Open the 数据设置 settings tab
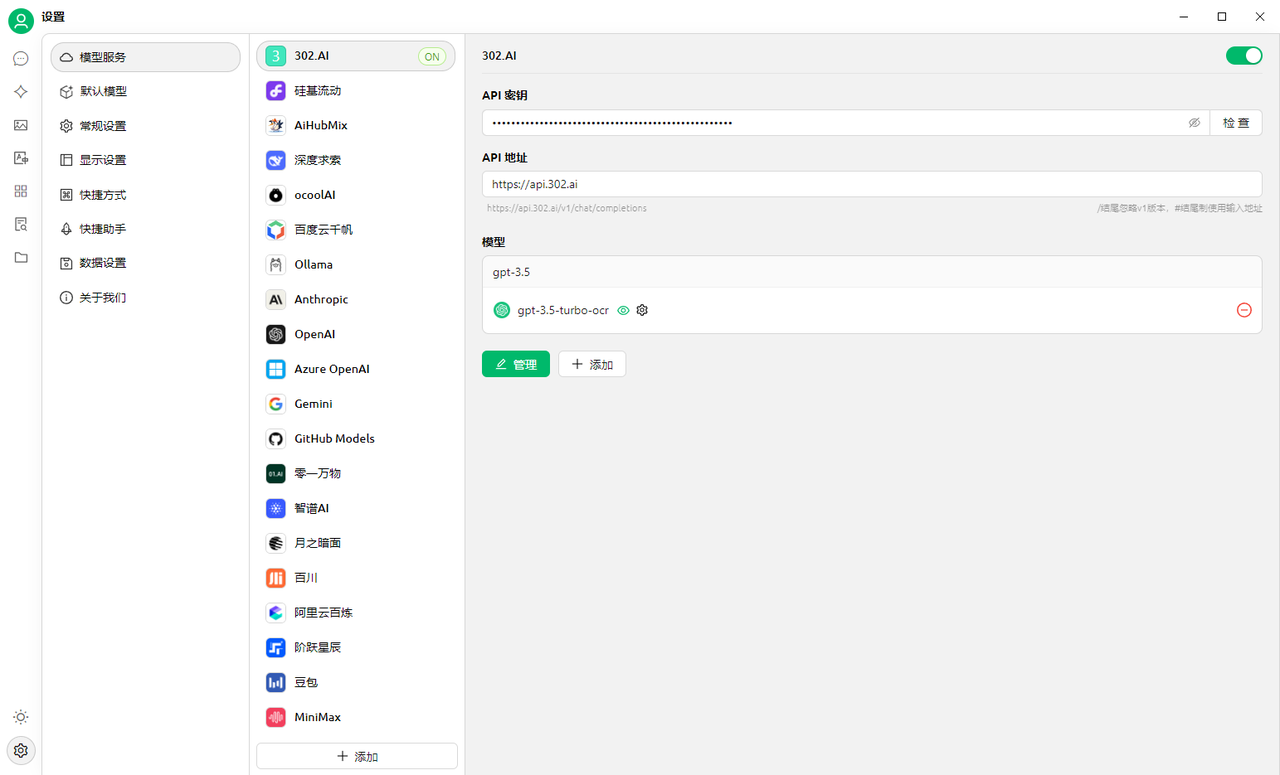 click(x=146, y=263)
